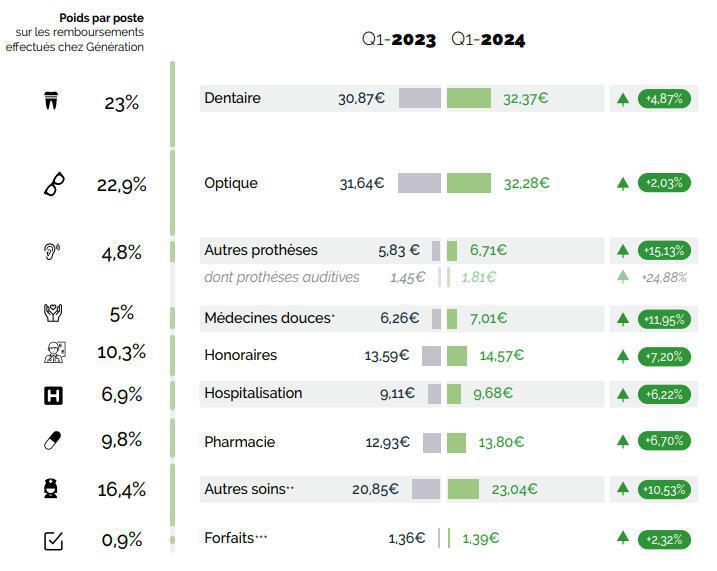This screenshot has width=717, height=571.
Task: Click the doctor icon for Honoraires
Action: point(53,352)
